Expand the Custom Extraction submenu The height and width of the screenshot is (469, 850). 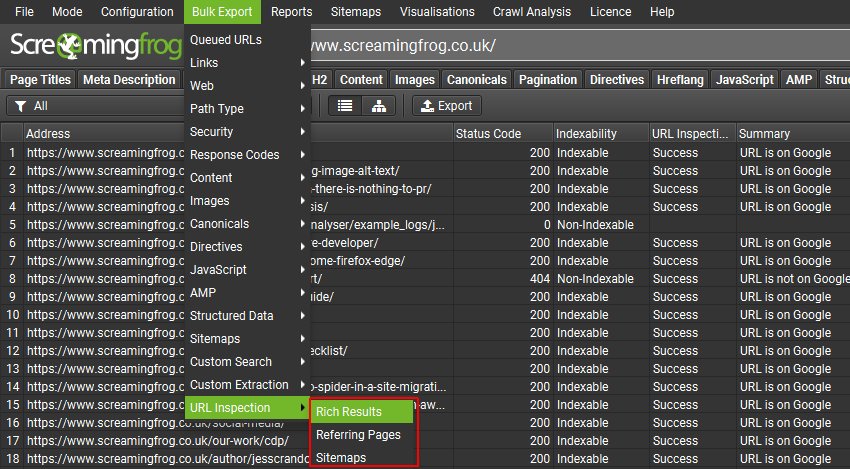pyautogui.click(x=247, y=384)
